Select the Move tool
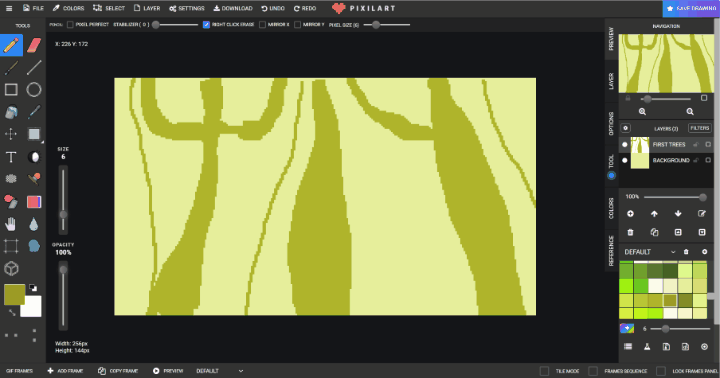This screenshot has width=720, height=378. click(x=11, y=134)
